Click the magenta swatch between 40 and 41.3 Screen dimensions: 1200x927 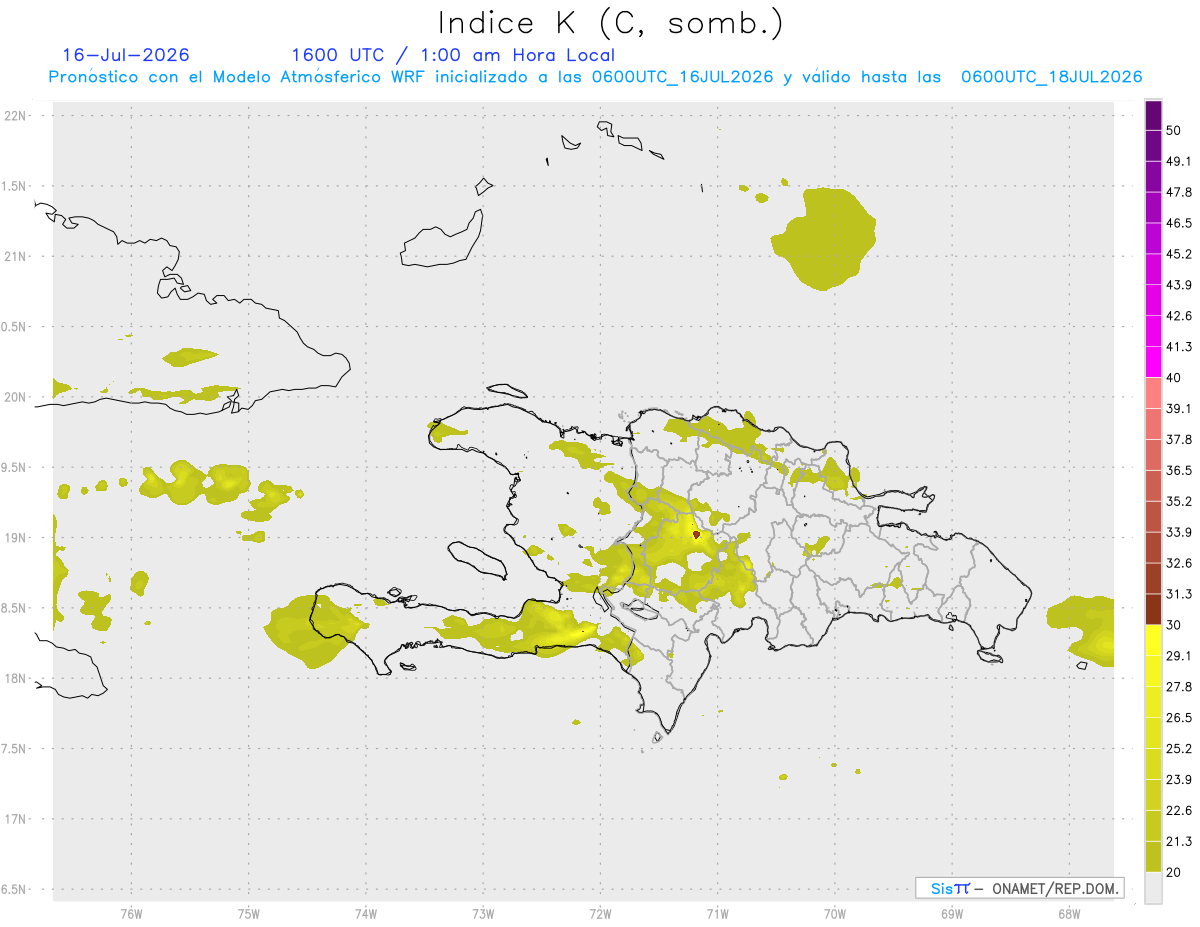[1153, 362]
